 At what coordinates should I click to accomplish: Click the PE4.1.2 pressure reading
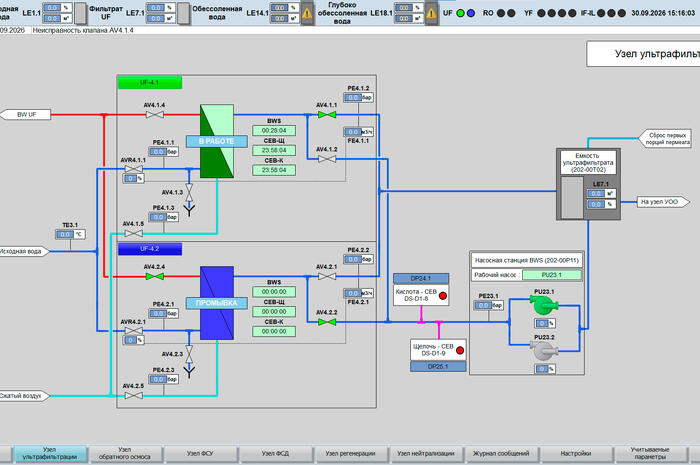[x=358, y=97]
